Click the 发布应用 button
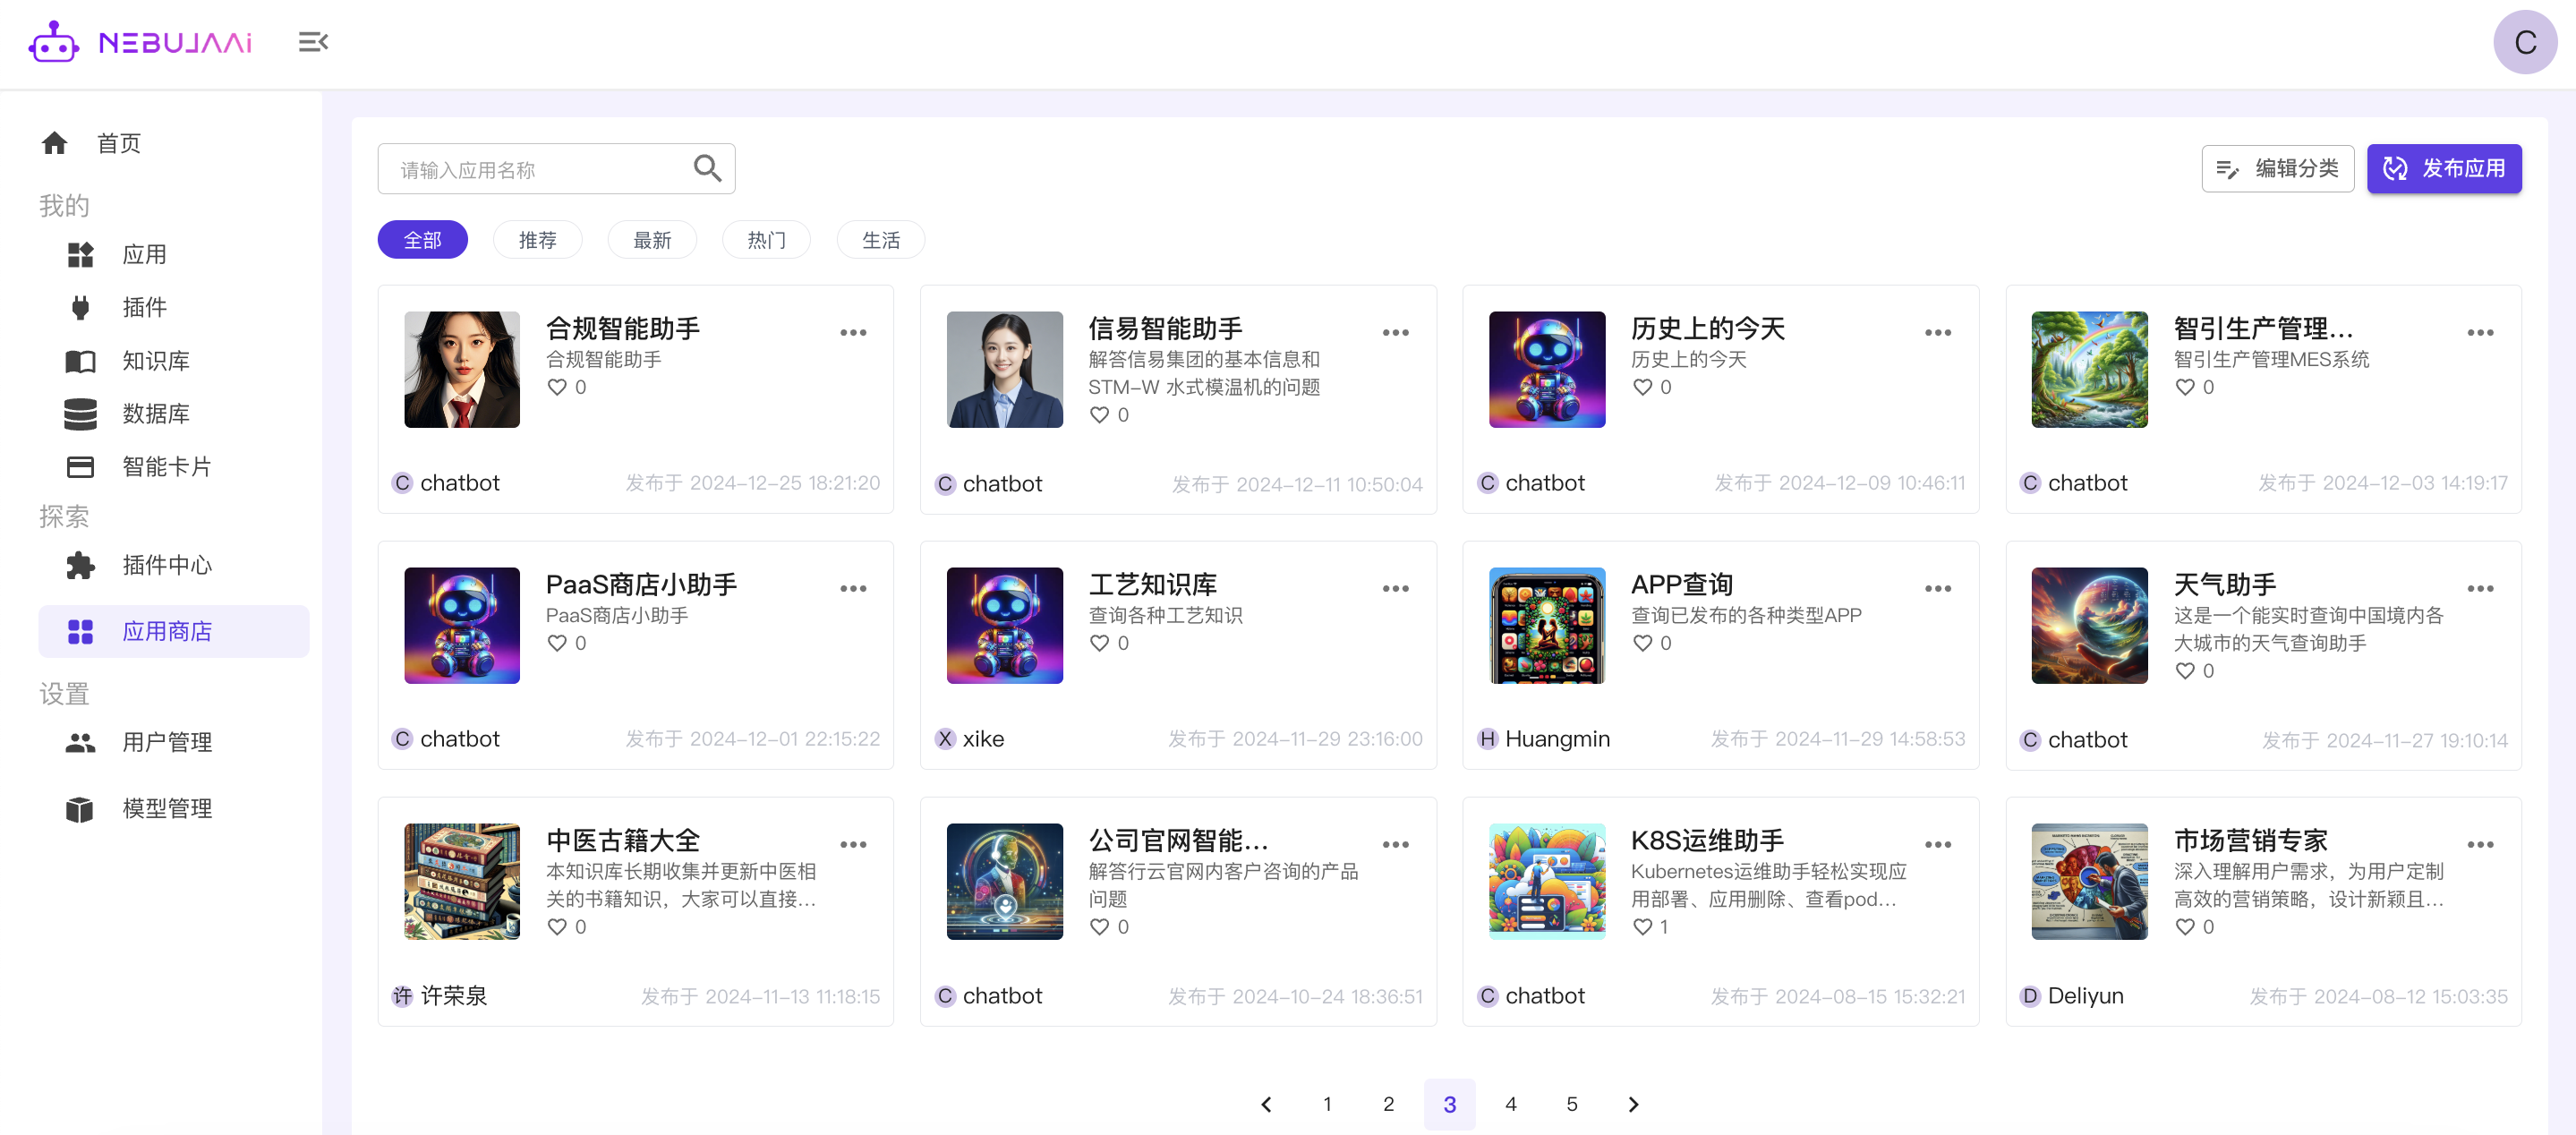2576x1135 pixels. 2444,168
